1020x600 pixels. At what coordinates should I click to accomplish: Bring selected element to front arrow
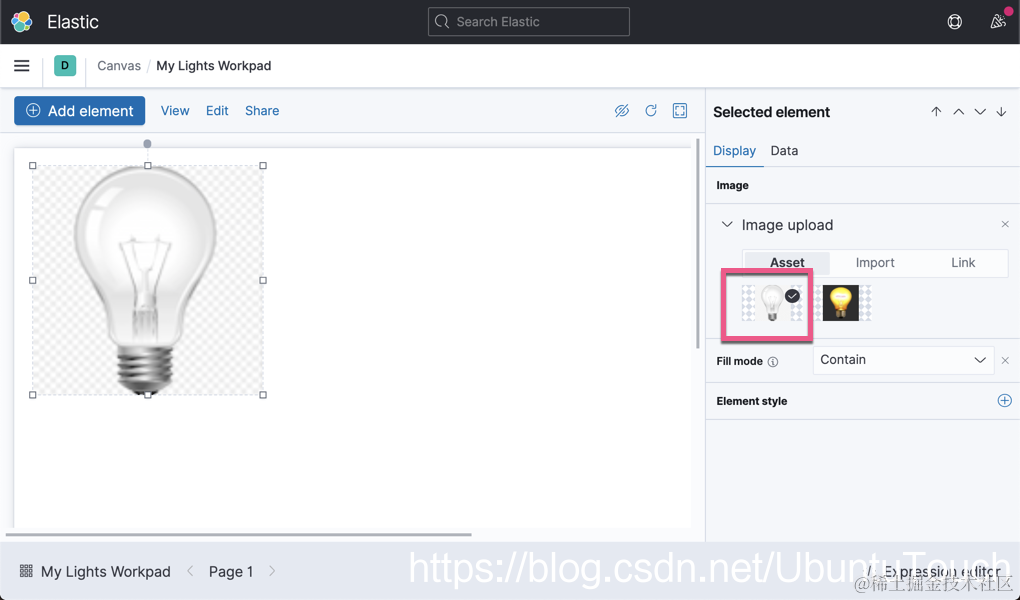tap(936, 112)
